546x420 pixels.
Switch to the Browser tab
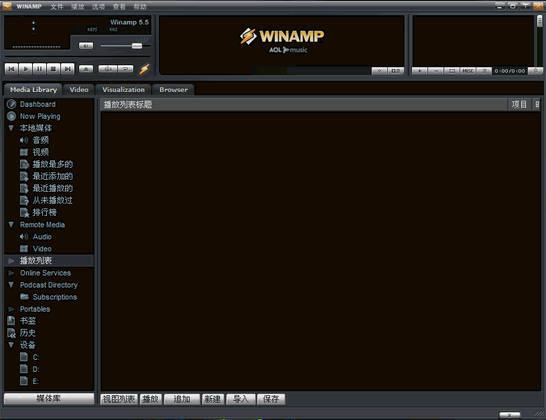173,90
